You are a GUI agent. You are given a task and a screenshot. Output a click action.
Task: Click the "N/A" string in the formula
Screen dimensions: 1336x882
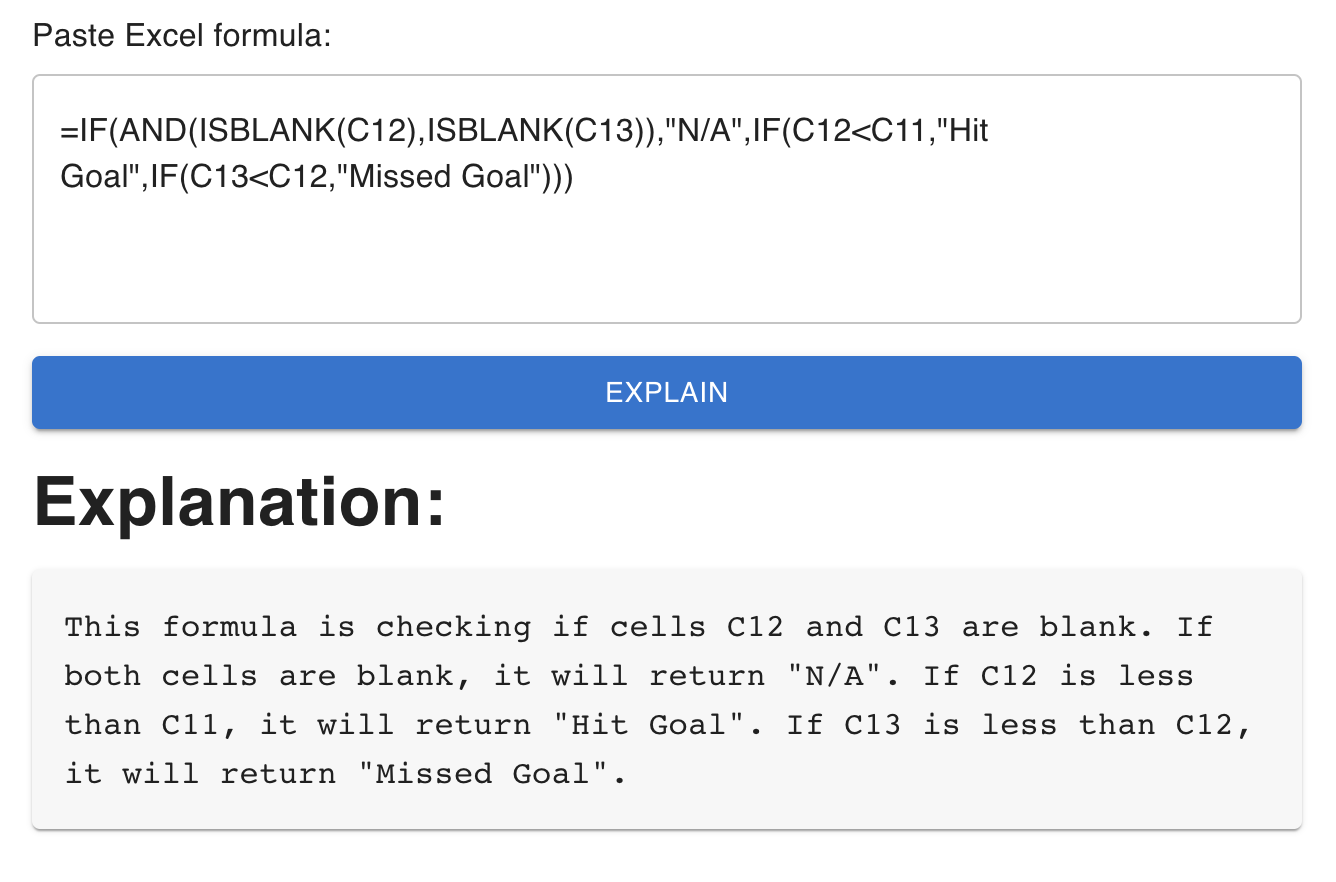pyautogui.click(x=704, y=131)
